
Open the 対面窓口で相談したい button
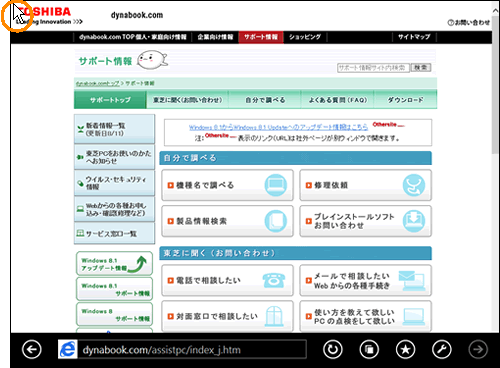(x=227, y=316)
